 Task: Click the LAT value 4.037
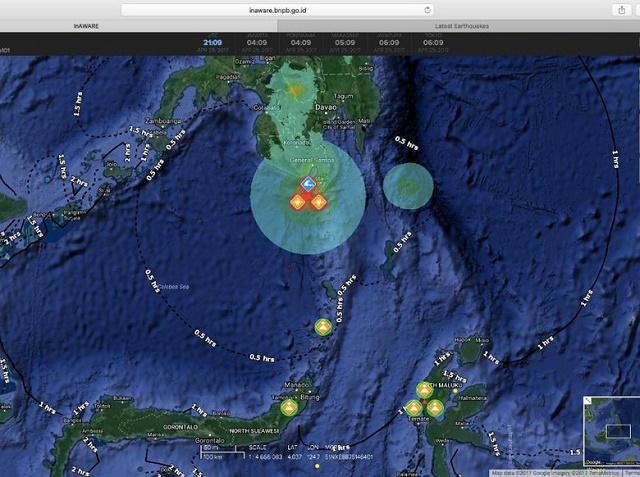point(294,457)
